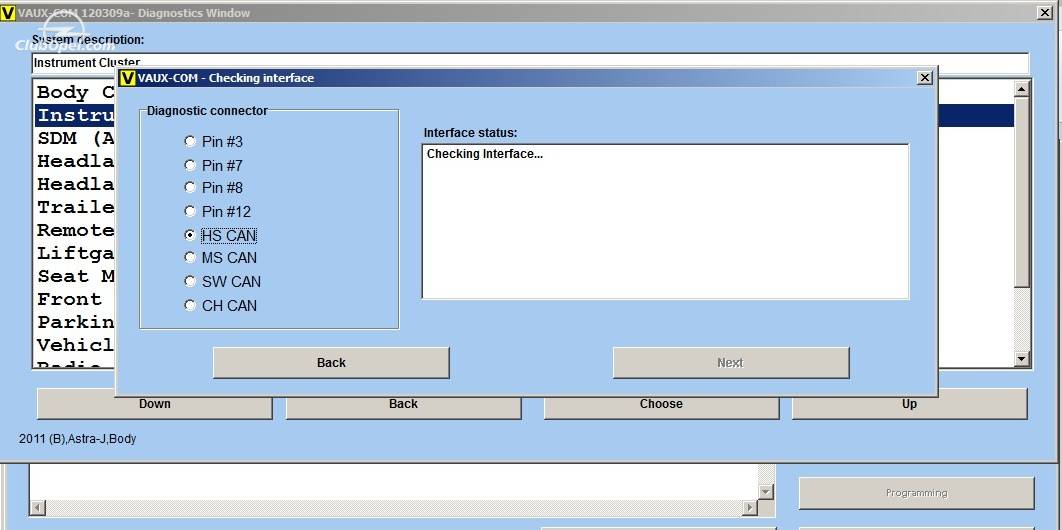Click the system list scroll up arrow

click(1022, 88)
